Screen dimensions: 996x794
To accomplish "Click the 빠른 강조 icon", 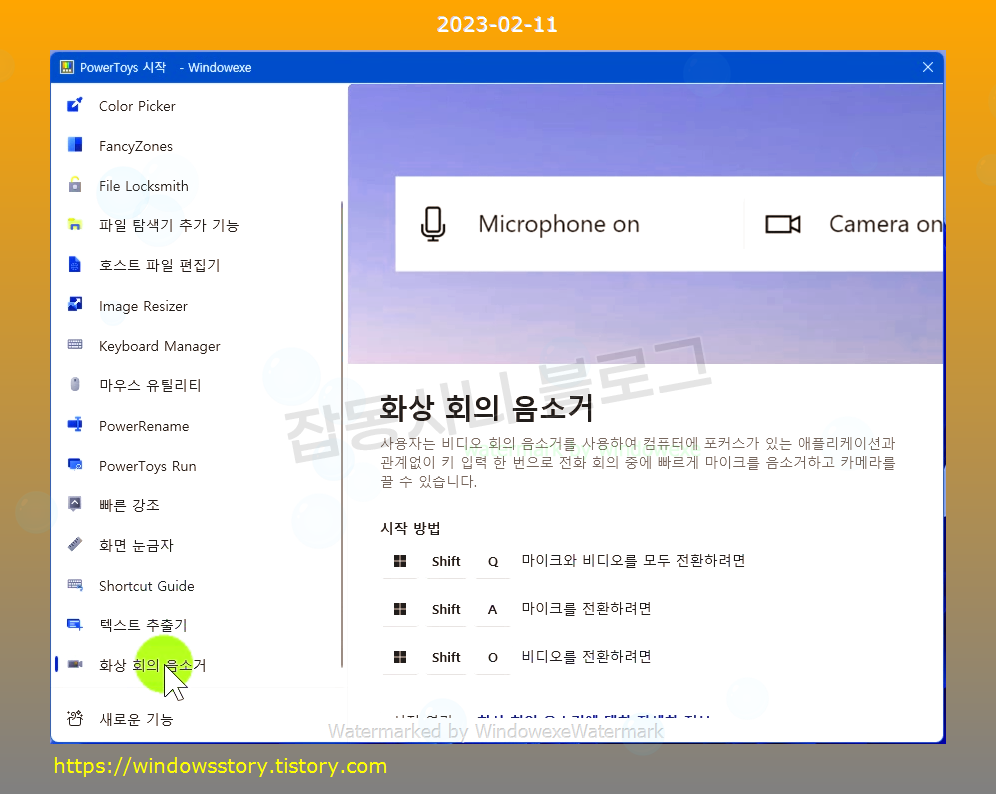I will point(75,504).
